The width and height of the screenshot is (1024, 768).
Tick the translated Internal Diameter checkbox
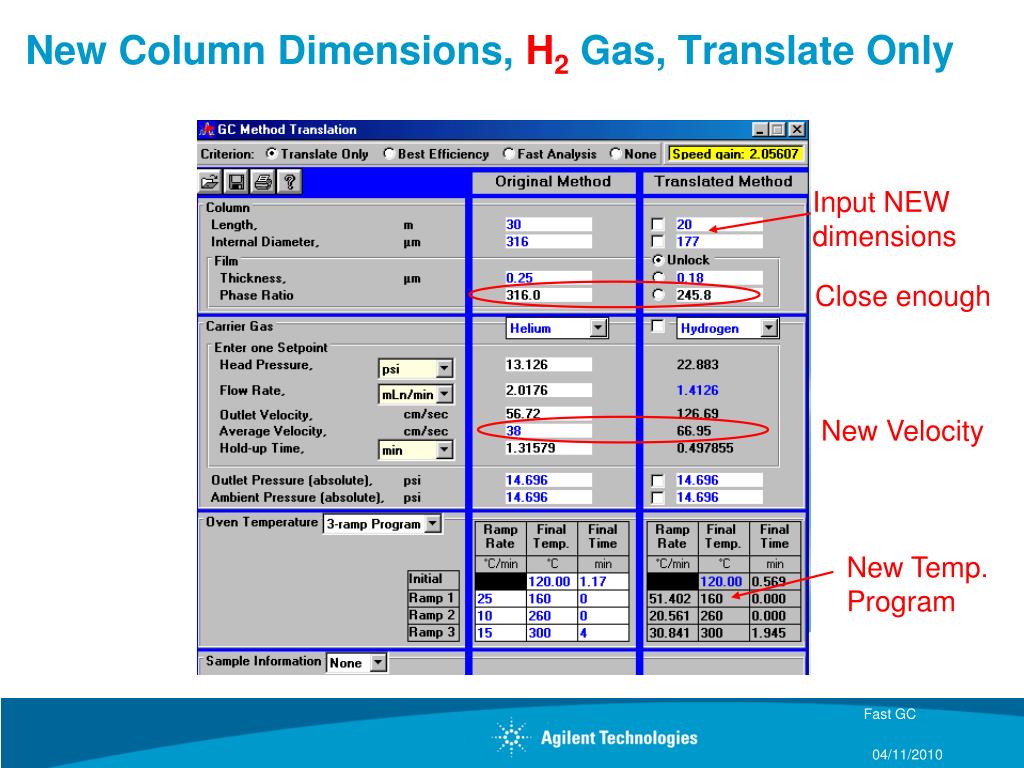pos(658,242)
